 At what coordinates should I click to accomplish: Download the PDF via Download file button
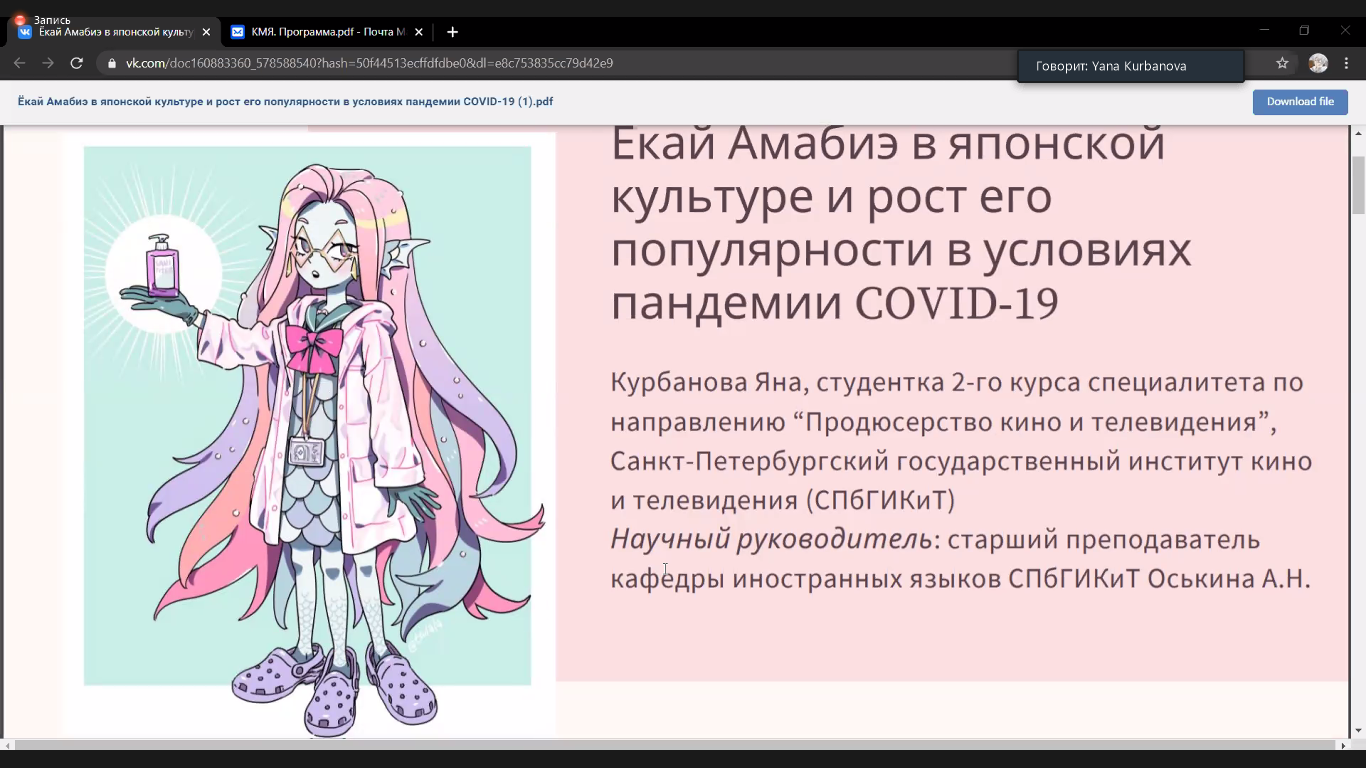1300,102
